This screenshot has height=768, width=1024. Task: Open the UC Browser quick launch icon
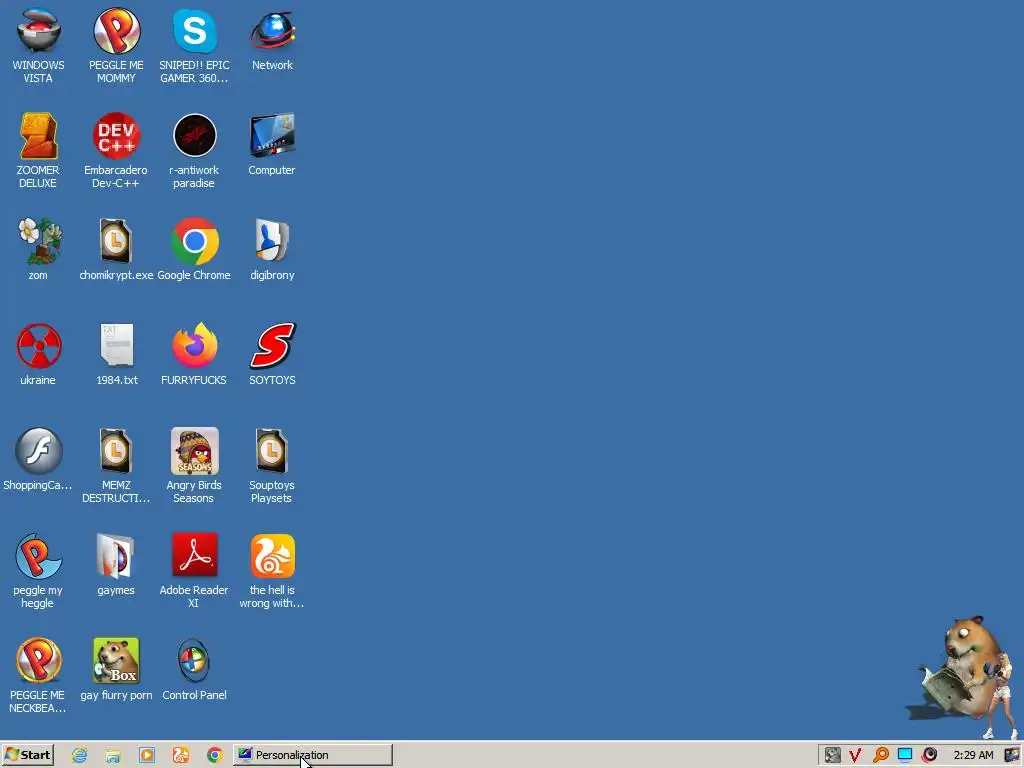point(181,756)
